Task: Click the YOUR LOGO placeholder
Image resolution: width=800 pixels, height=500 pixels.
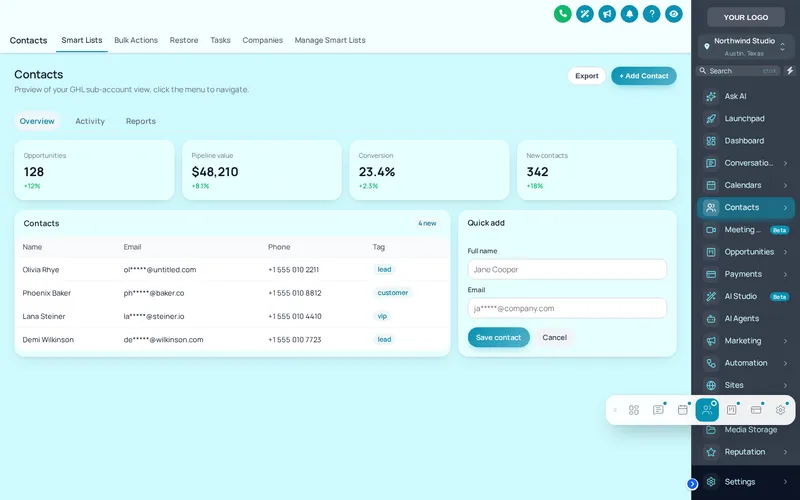Action: pyautogui.click(x=746, y=17)
